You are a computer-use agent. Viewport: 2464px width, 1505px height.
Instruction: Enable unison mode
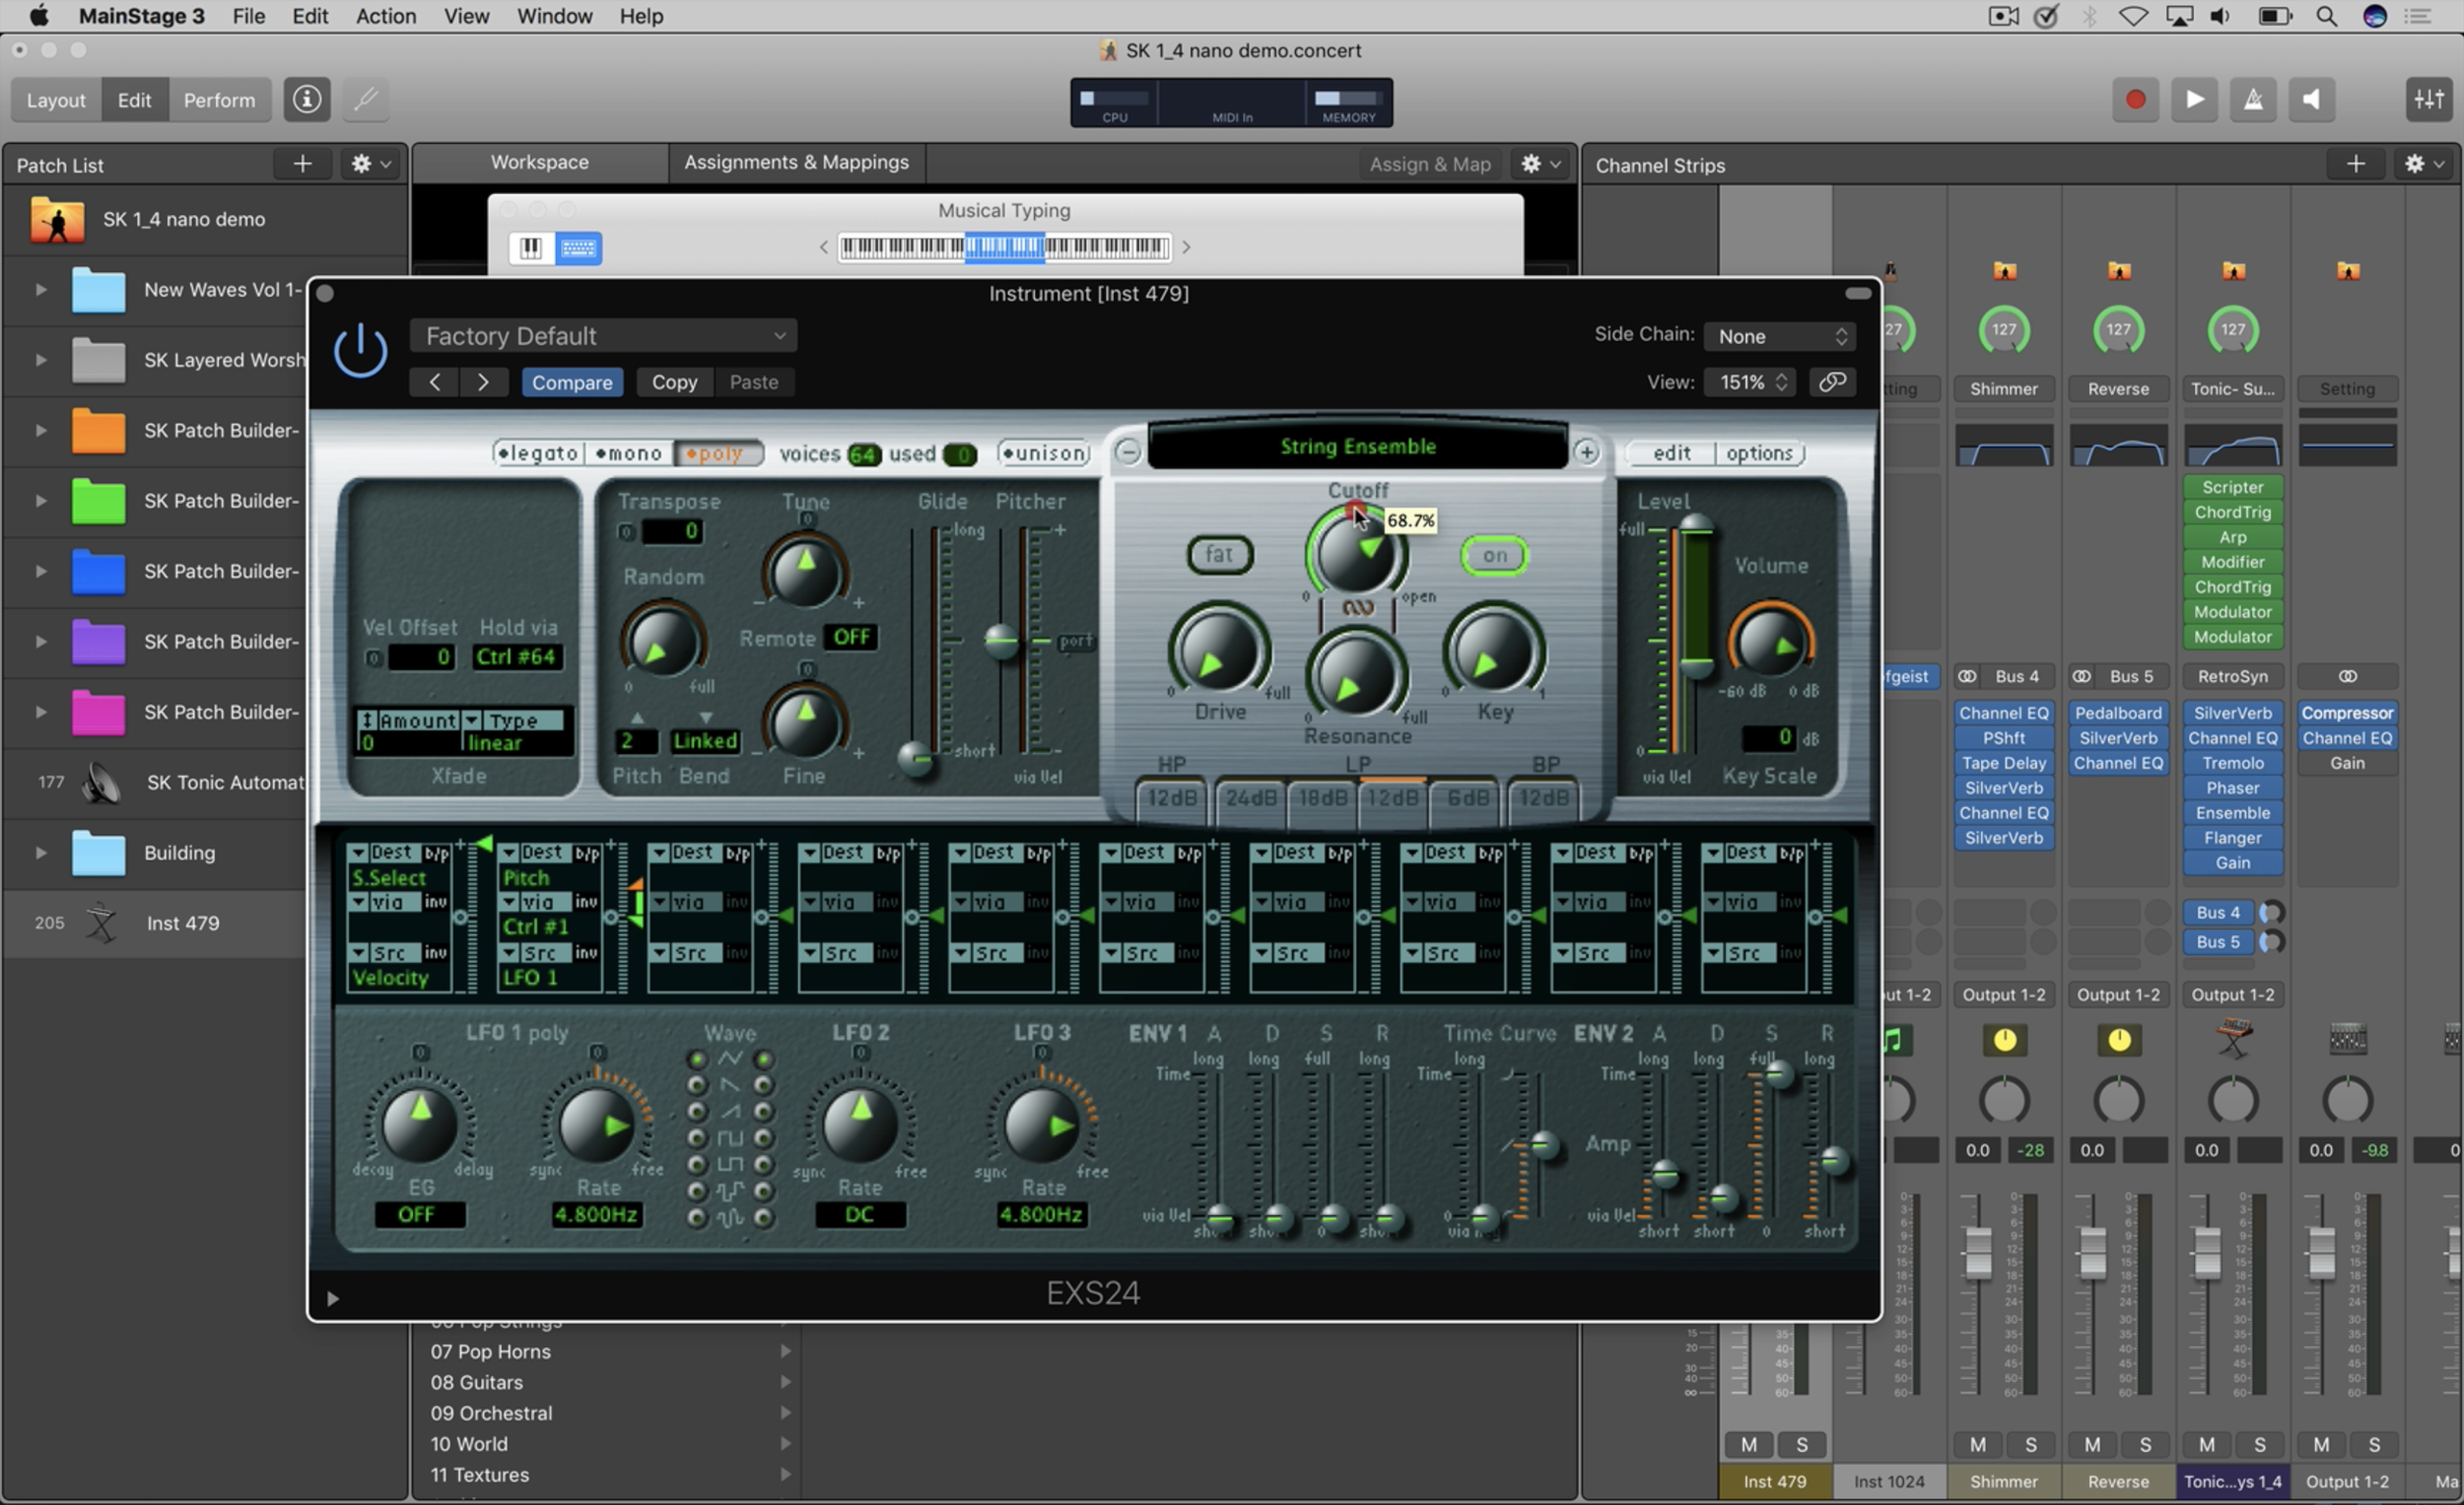(x=1044, y=454)
